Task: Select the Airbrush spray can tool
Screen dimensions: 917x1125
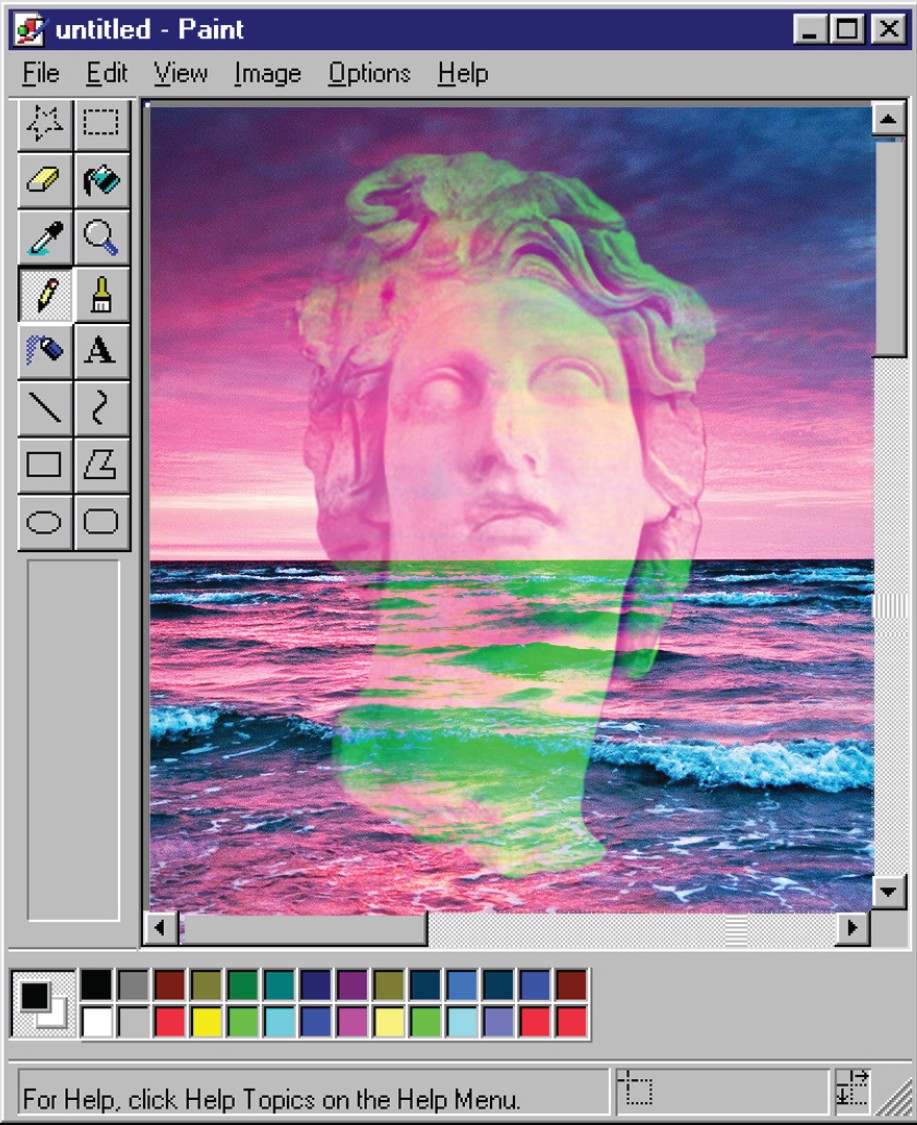Action: tap(46, 351)
